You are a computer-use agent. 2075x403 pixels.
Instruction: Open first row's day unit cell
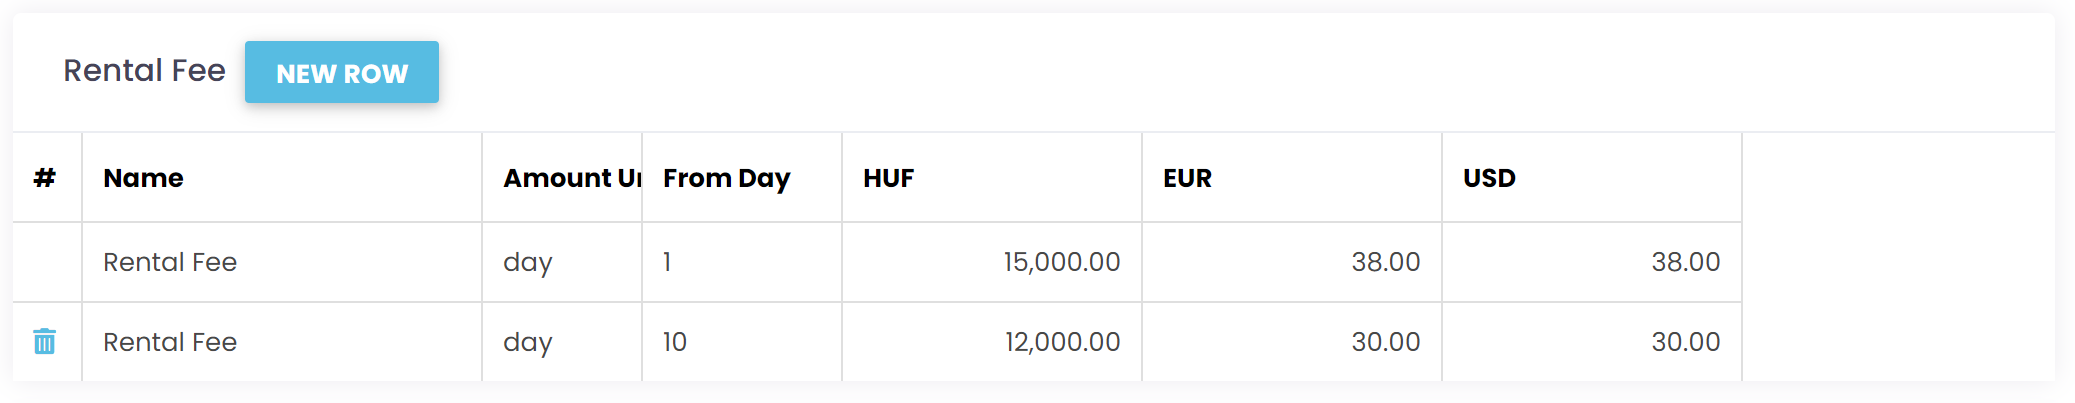click(562, 262)
